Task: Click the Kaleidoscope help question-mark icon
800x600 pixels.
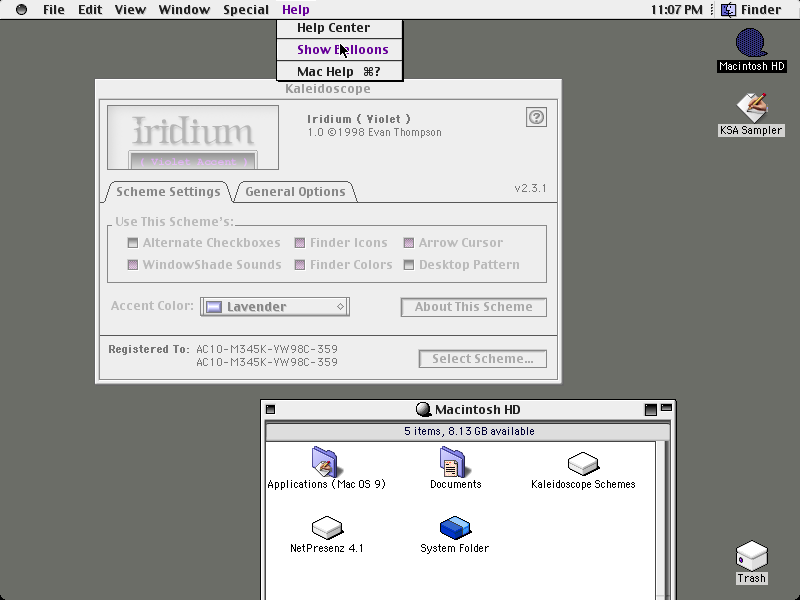Action: click(x=536, y=117)
